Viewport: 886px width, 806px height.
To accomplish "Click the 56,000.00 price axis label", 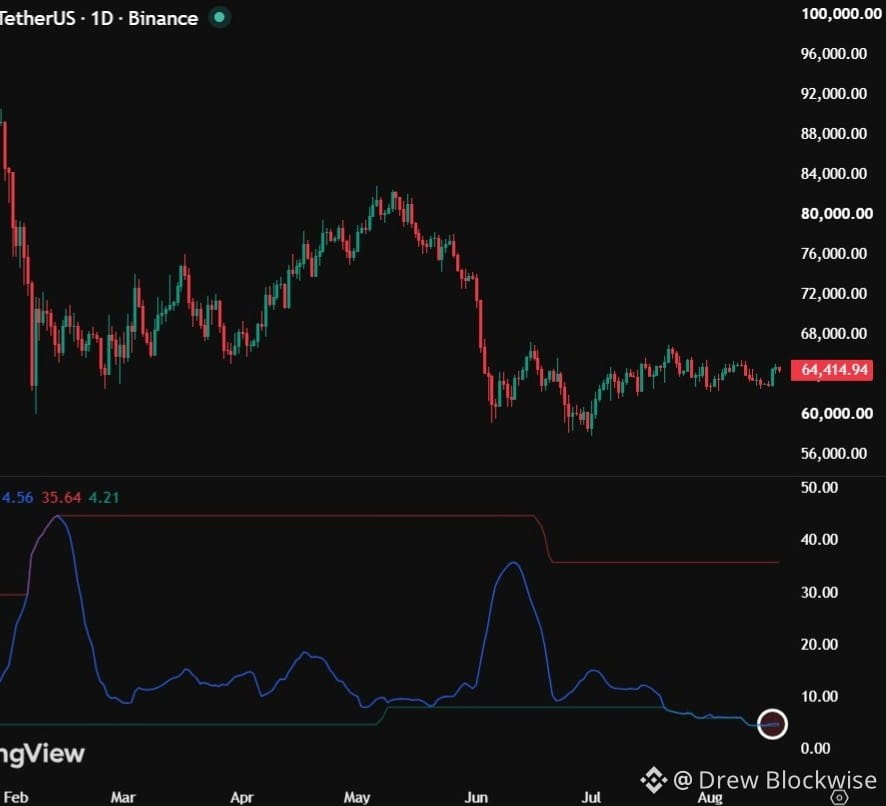I will click(833, 453).
